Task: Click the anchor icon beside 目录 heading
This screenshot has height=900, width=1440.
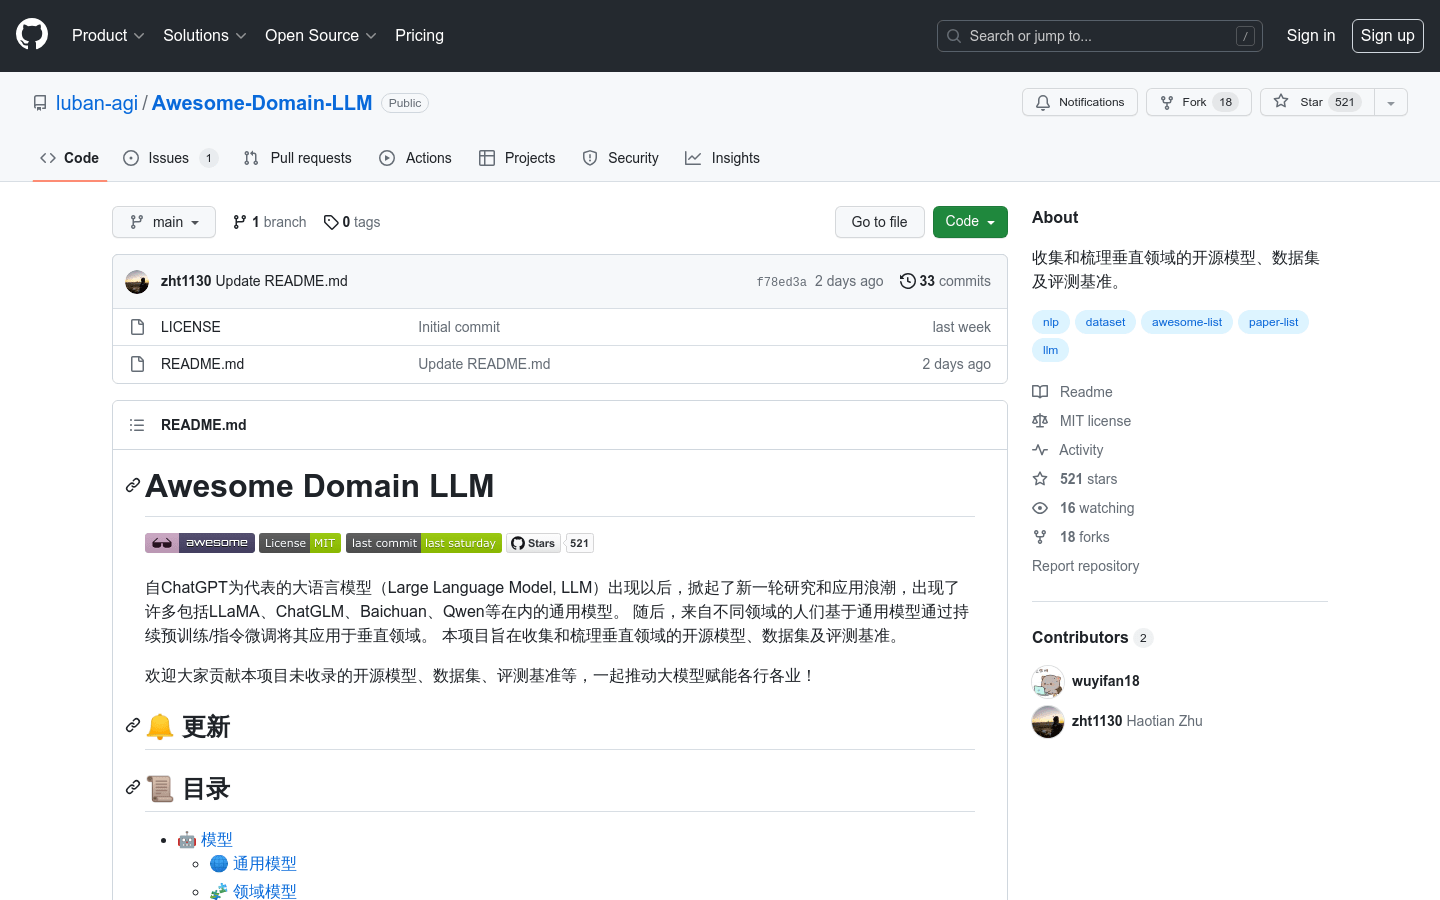Action: [133, 788]
